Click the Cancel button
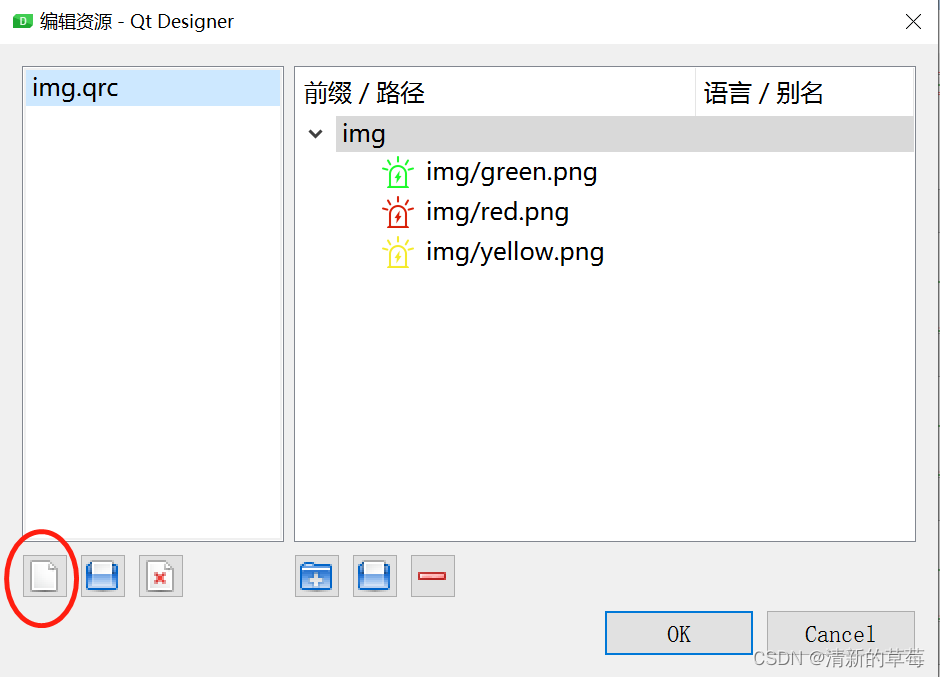The width and height of the screenshot is (940, 677). [840, 633]
